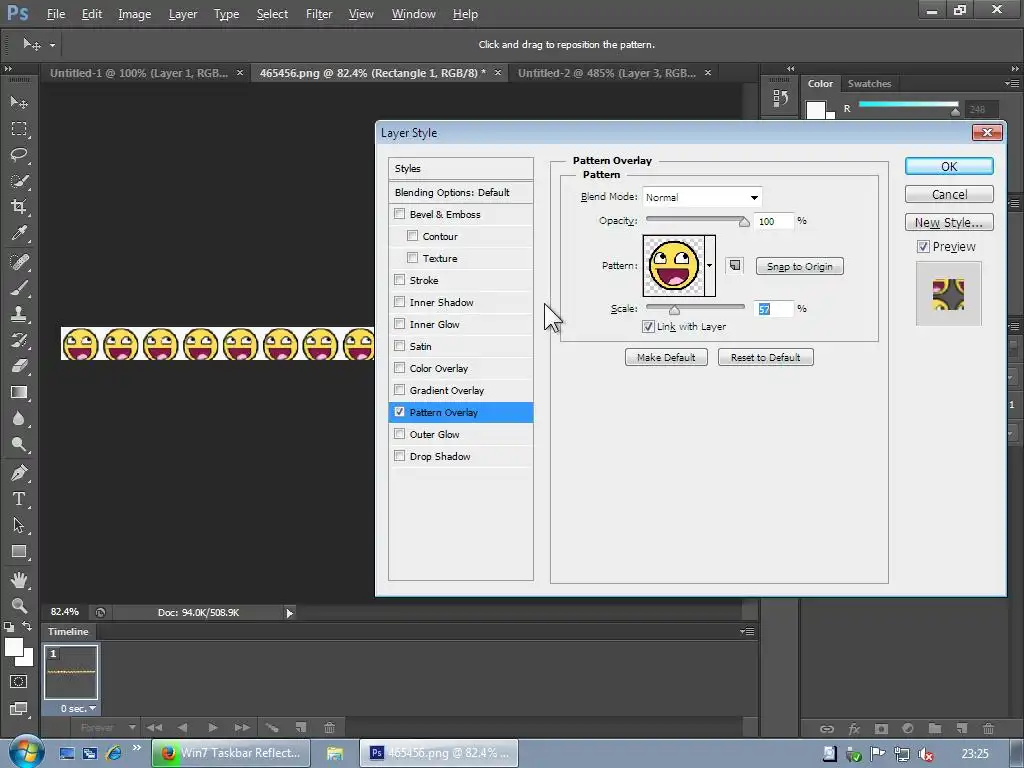Select the Healing Brush tool

(19, 262)
